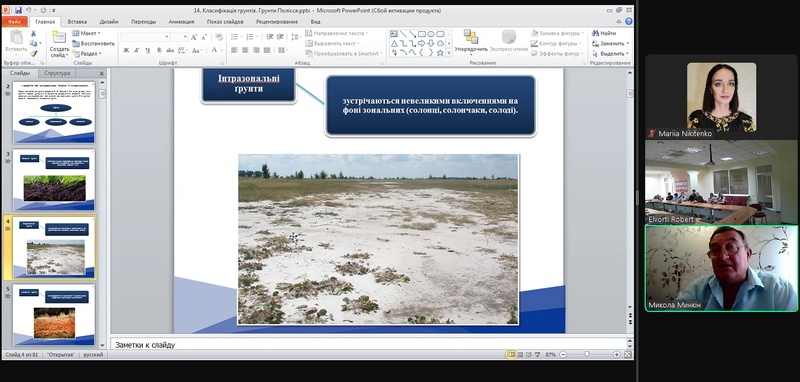
Task: Switch to the Структура pane tab
Action: pyautogui.click(x=57, y=73)
